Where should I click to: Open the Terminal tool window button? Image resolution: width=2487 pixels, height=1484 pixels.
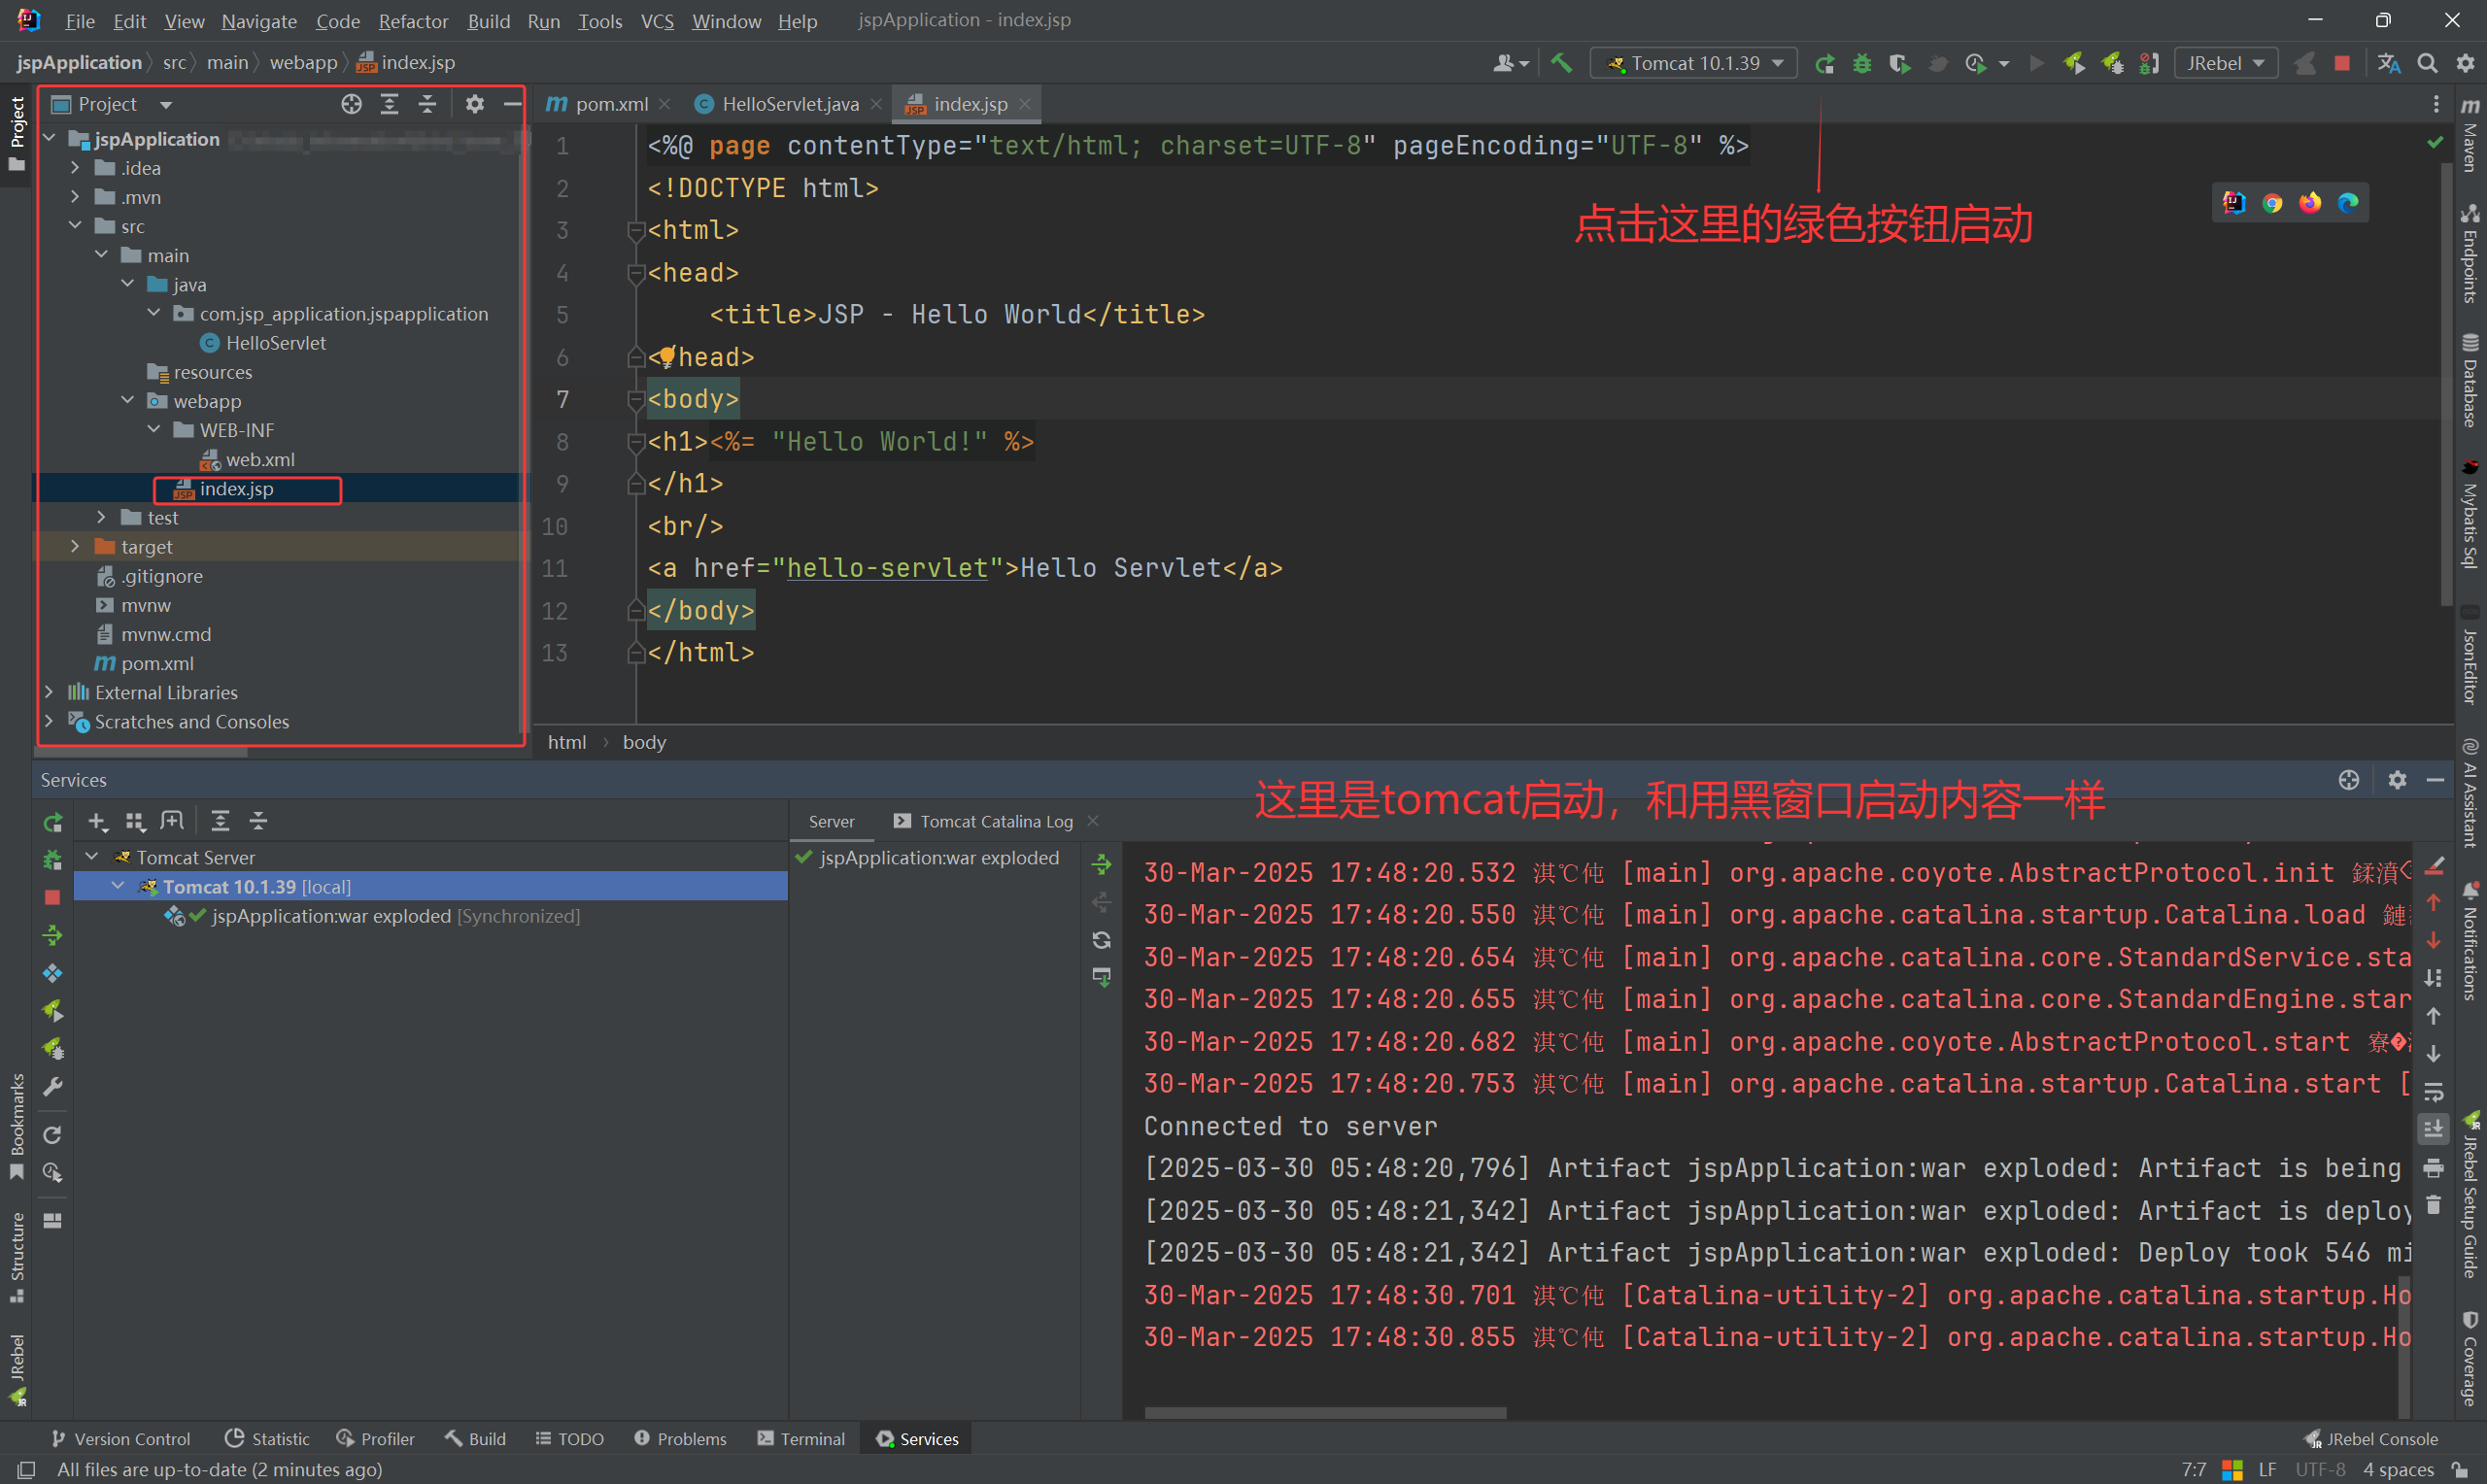click(801, 1439)
